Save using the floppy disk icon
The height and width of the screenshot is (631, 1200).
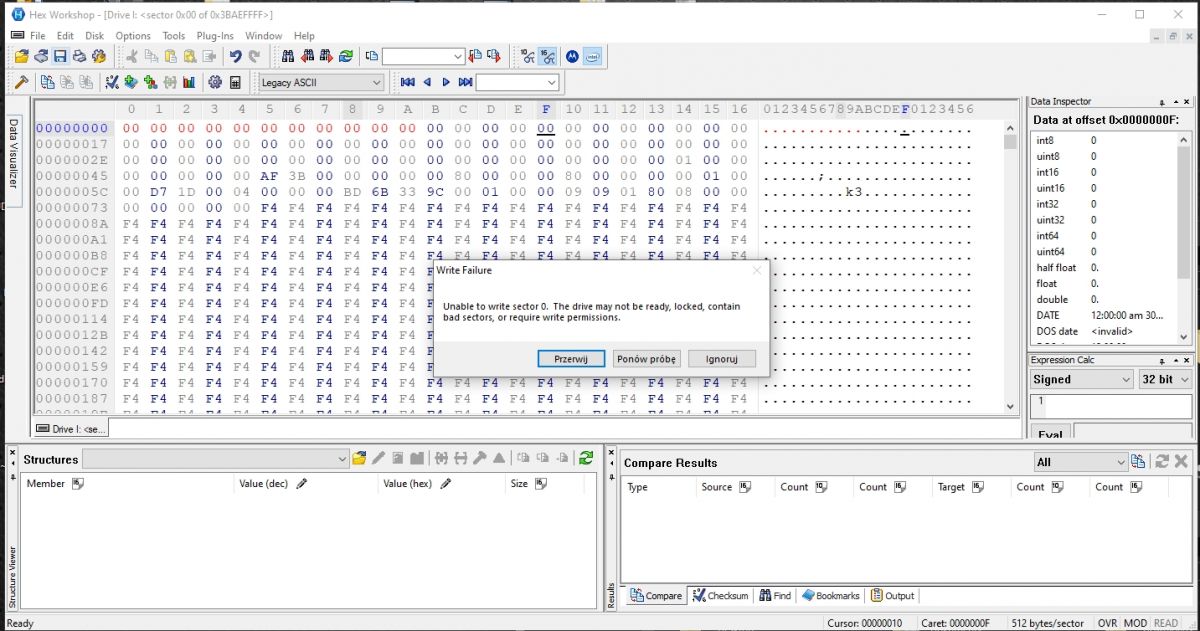point(60,57)
